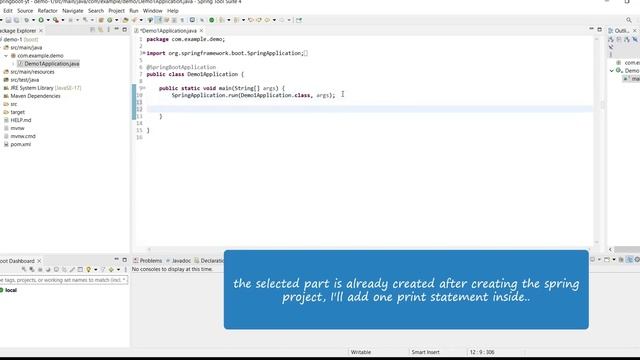Click the open browser icon in Boot Dashboard toolbar
Image resolution: width=640 pixels, height=360 pixels.
48,269
